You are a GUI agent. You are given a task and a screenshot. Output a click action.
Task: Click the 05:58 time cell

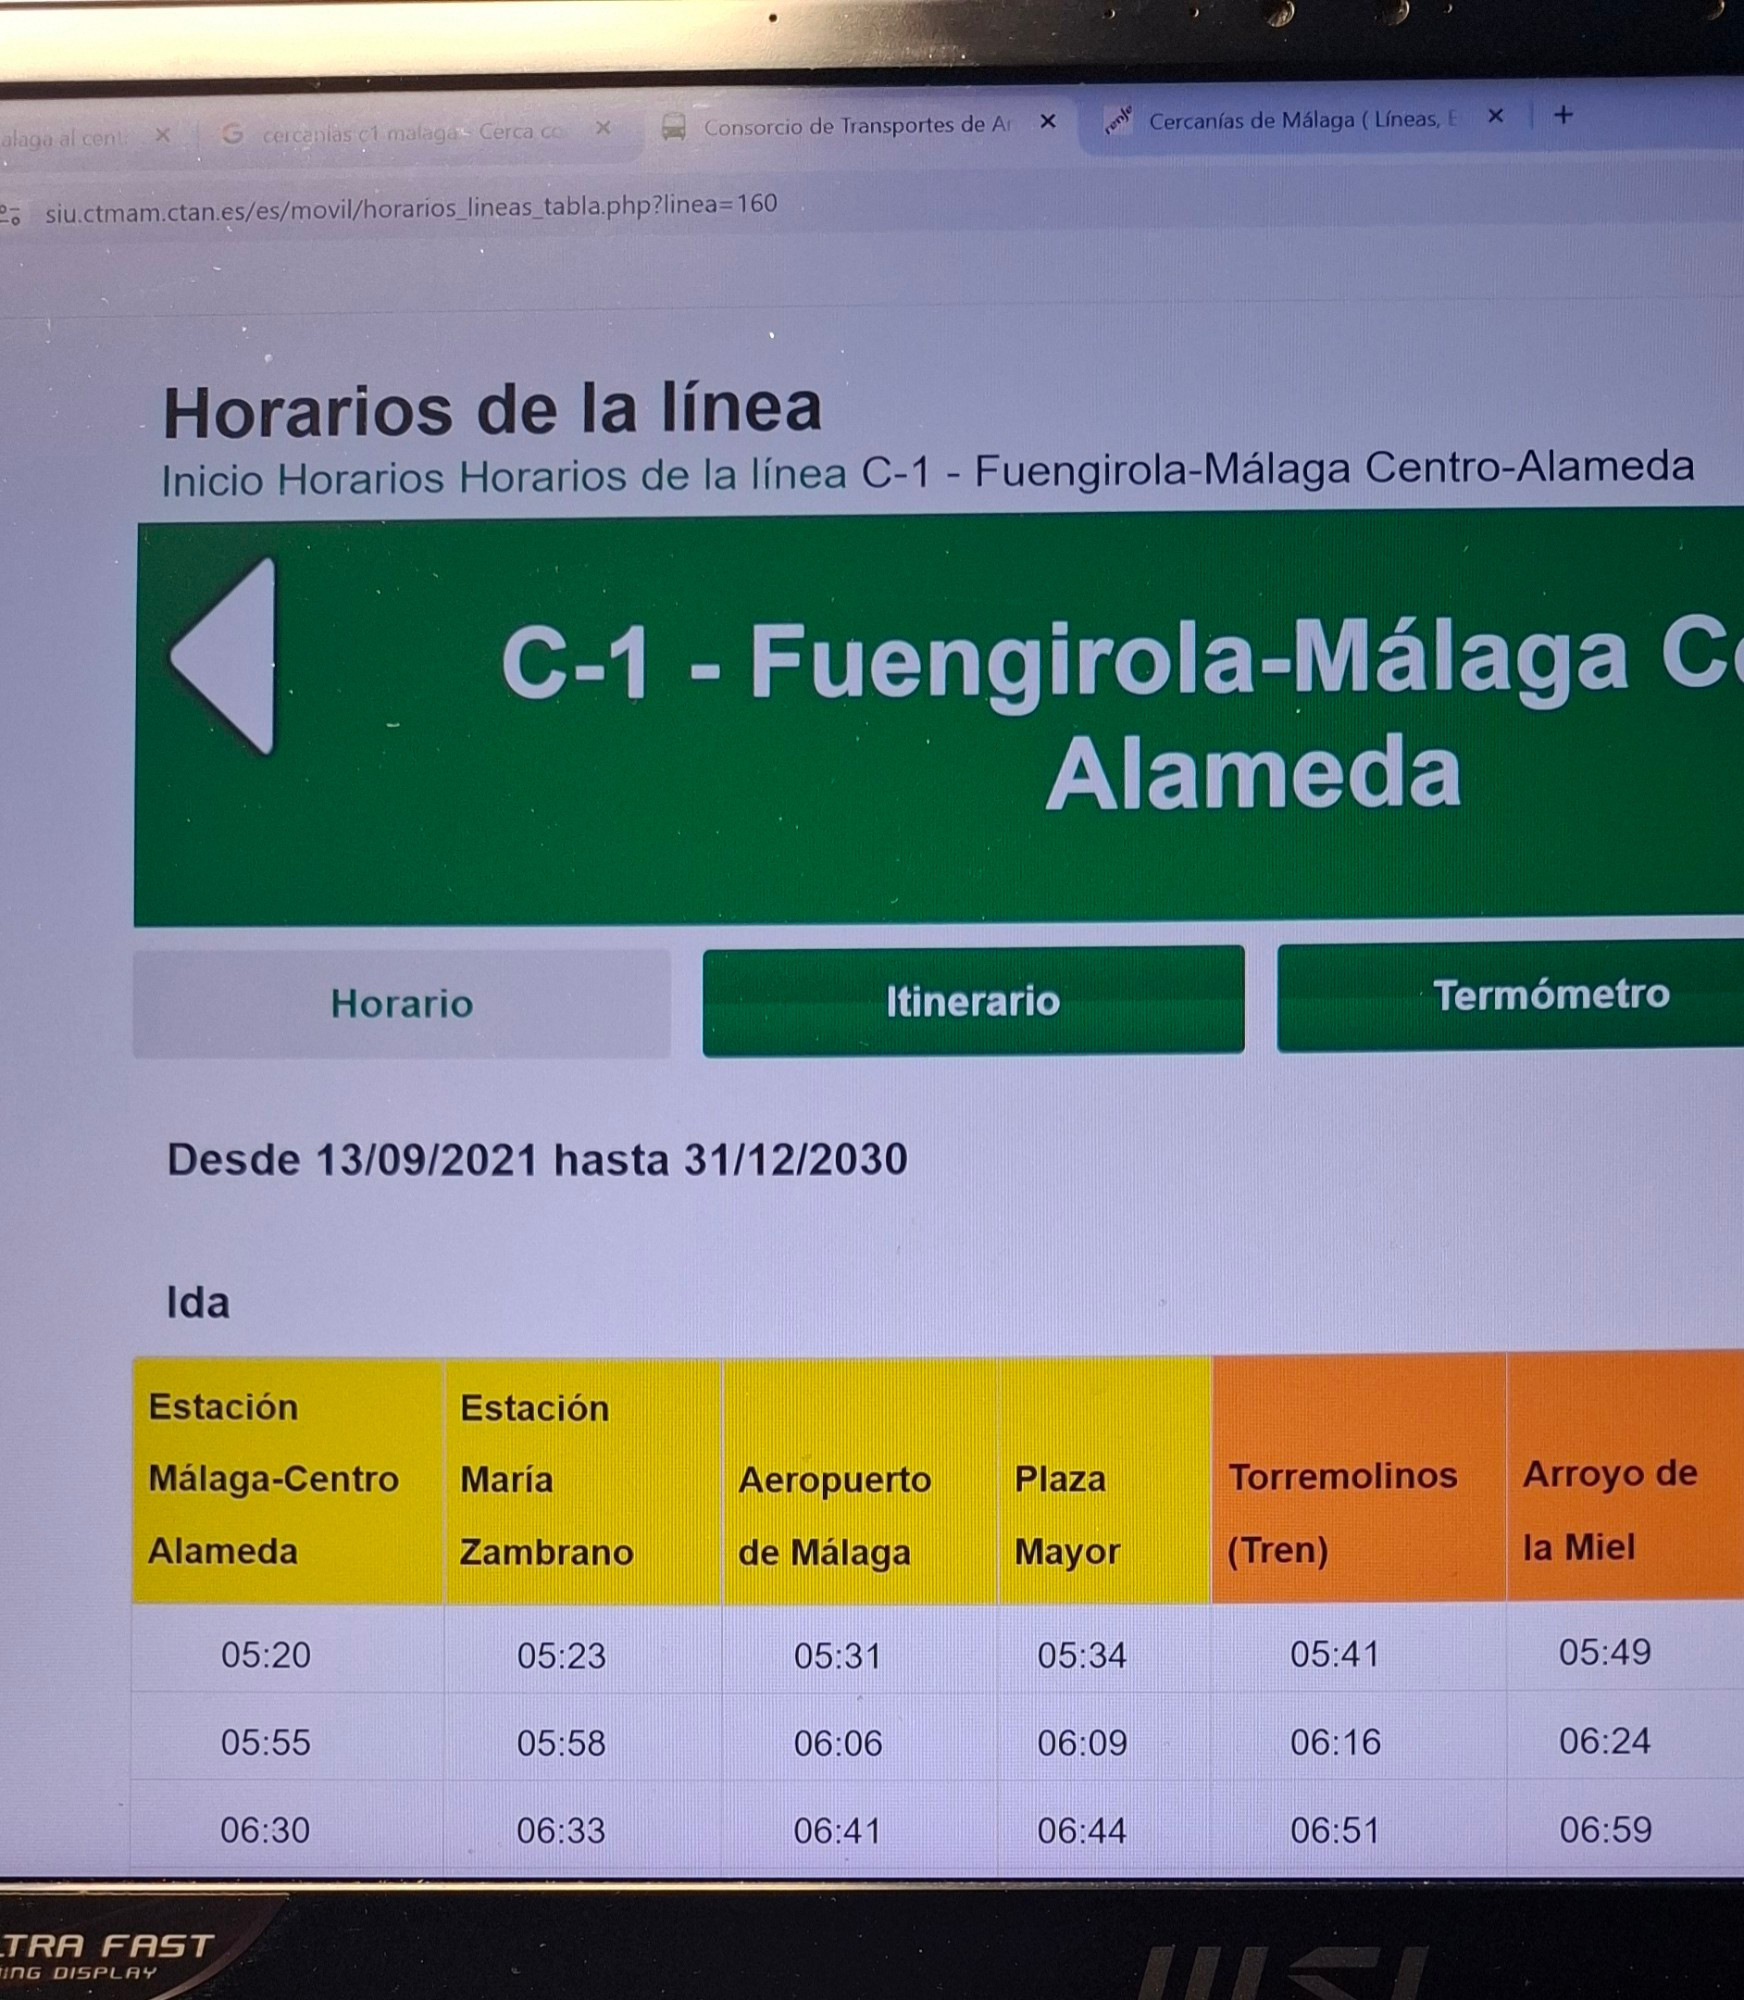[561, 1744]
